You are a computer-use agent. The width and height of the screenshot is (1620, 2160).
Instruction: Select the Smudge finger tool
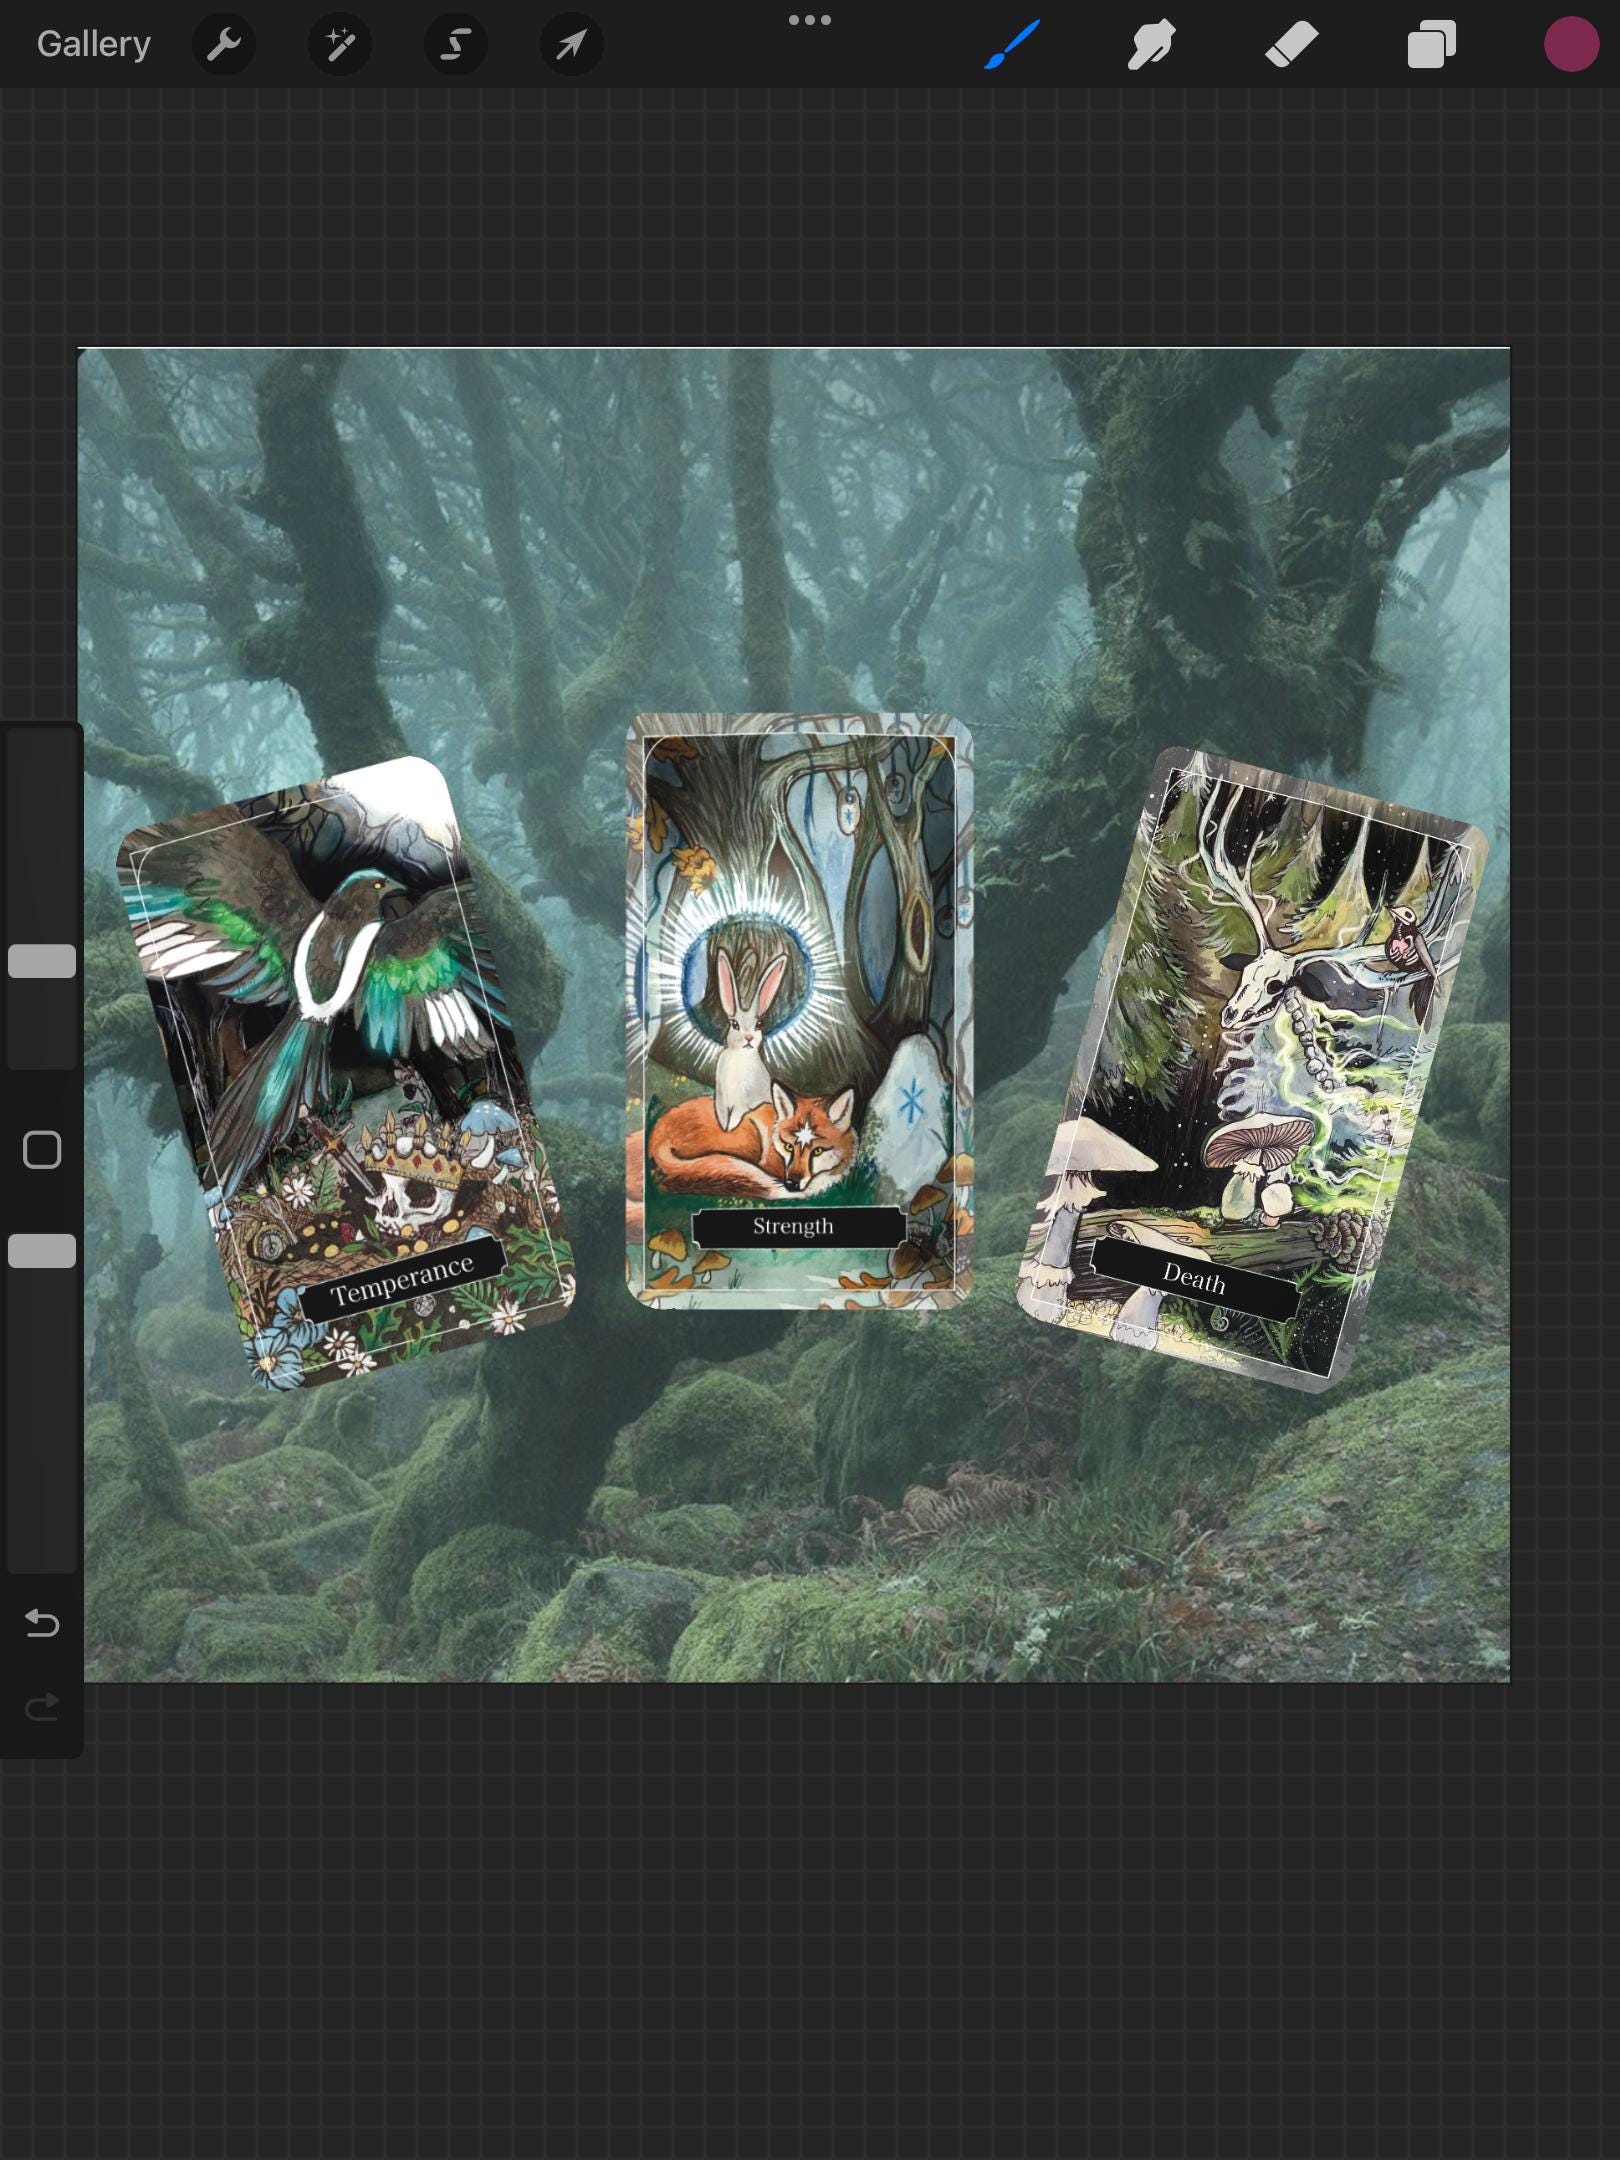(x=1151, y=44)
